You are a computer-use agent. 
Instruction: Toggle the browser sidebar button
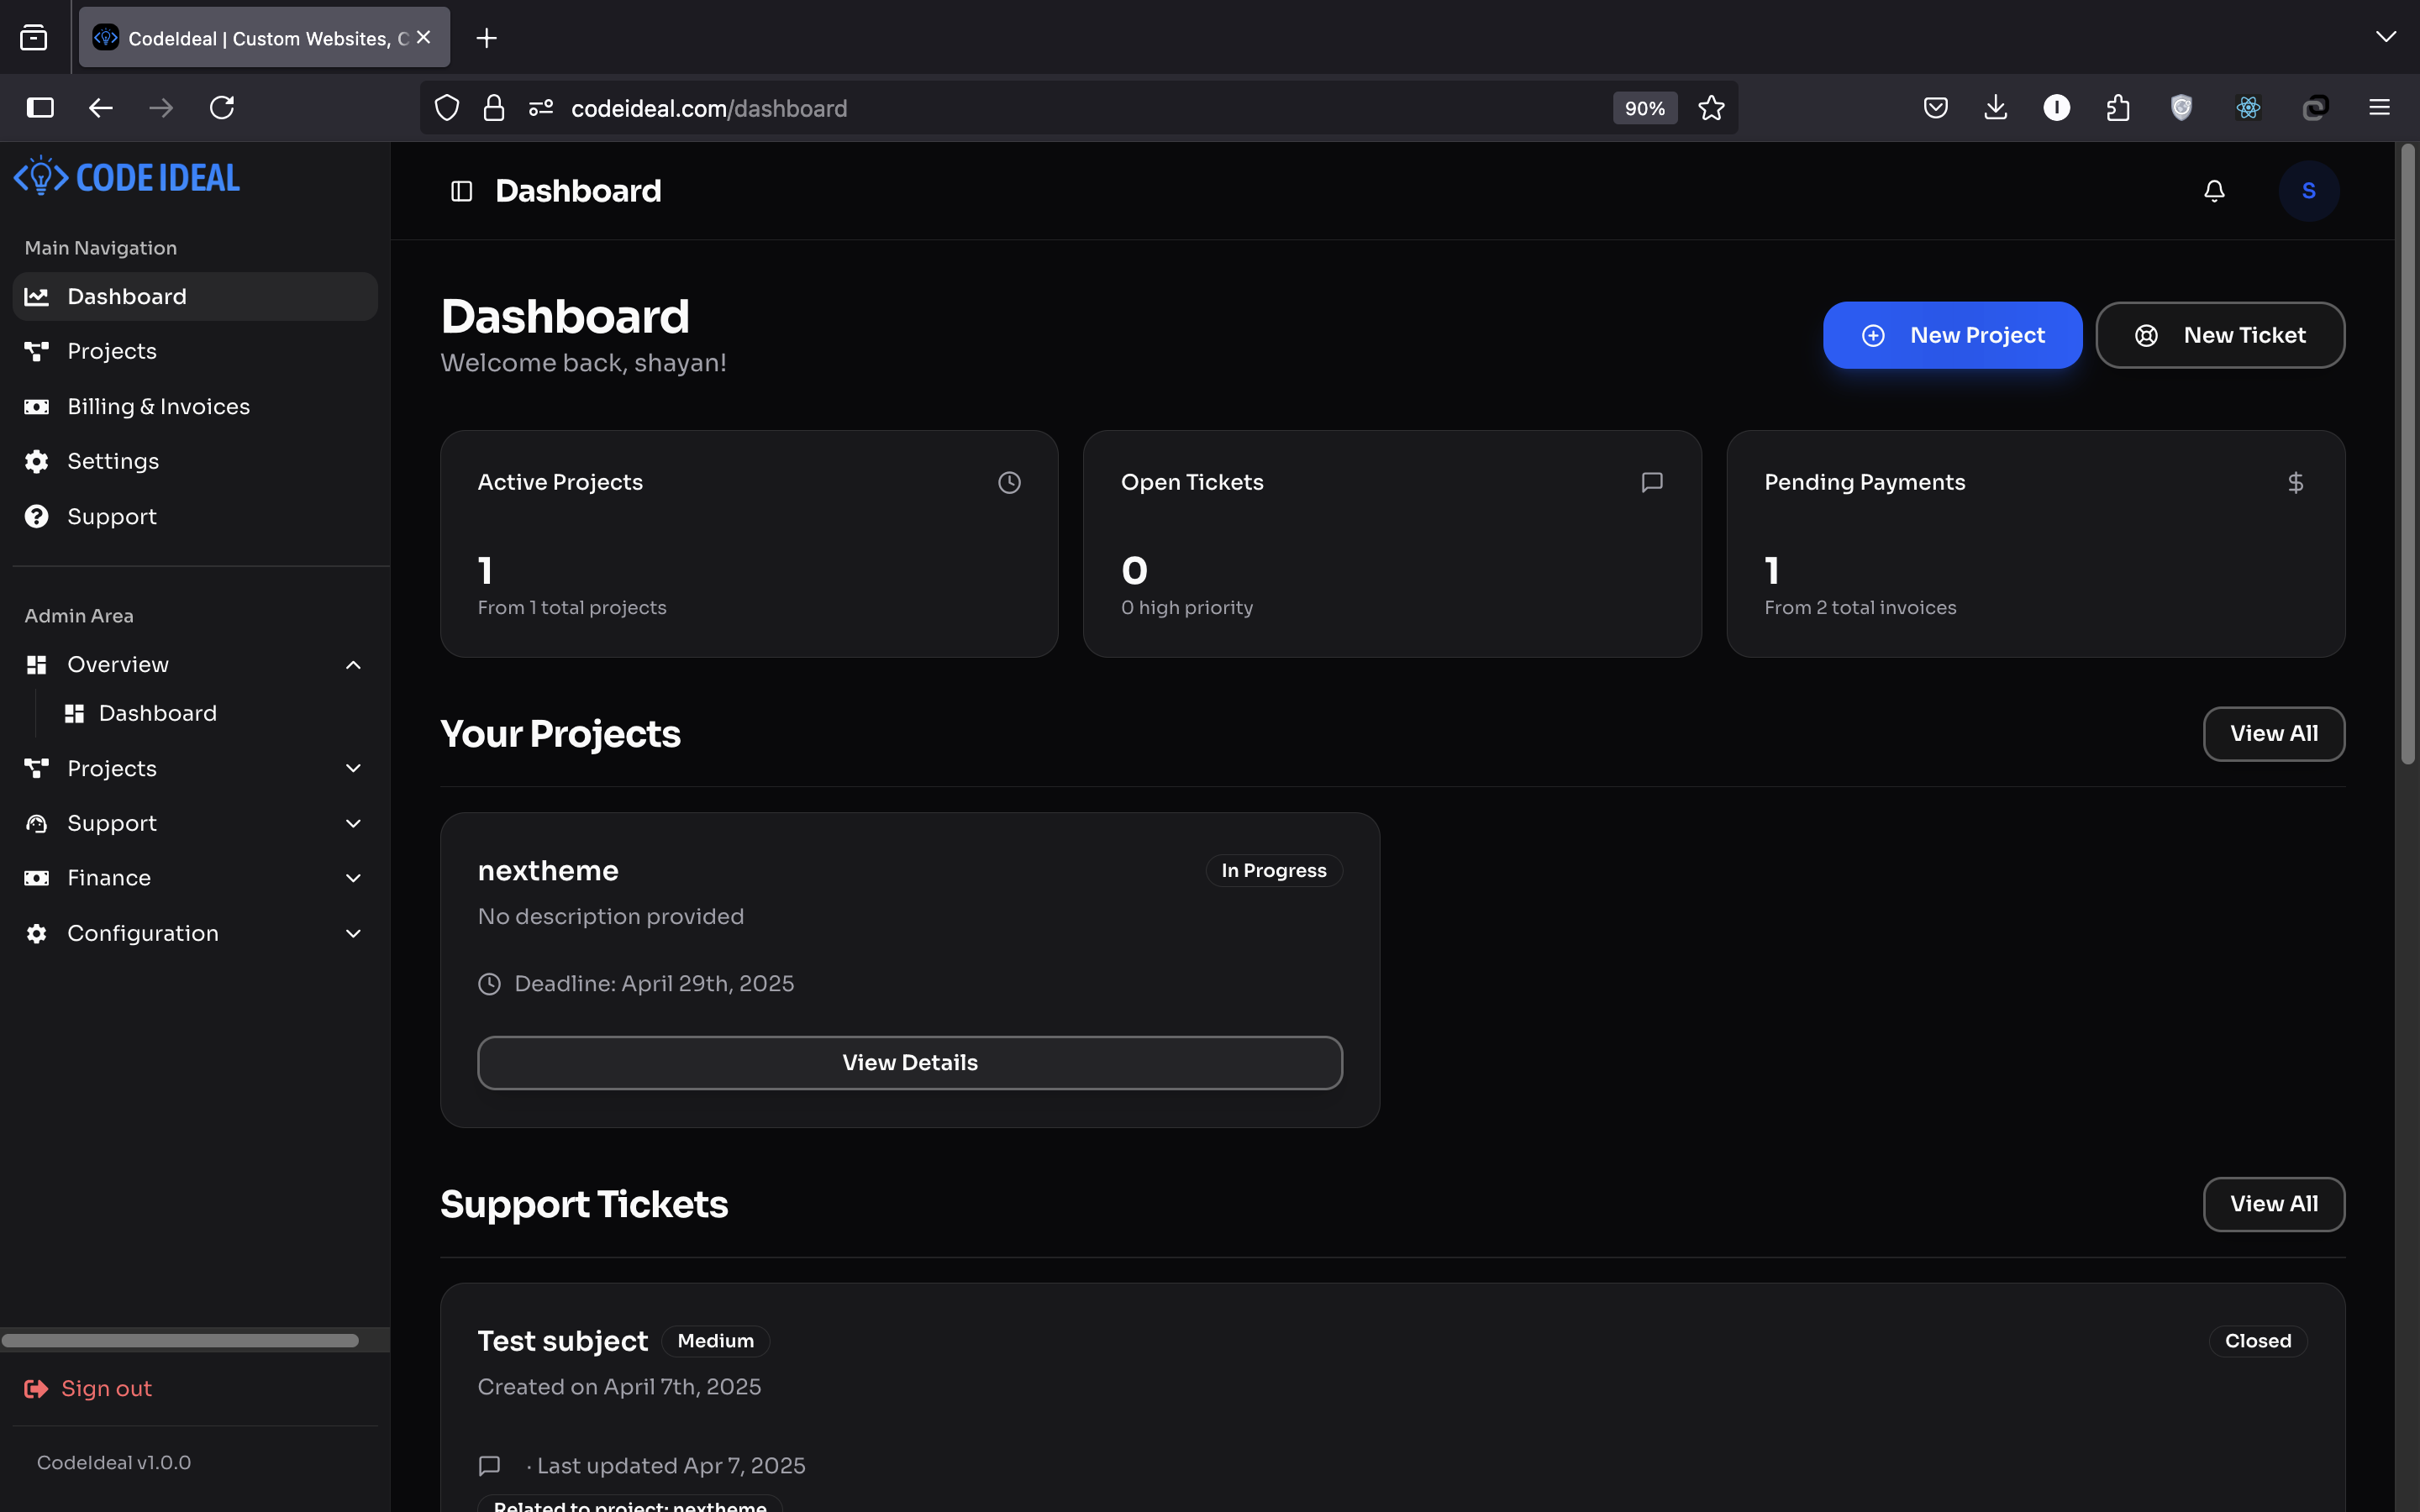click(x=40, y=108)
